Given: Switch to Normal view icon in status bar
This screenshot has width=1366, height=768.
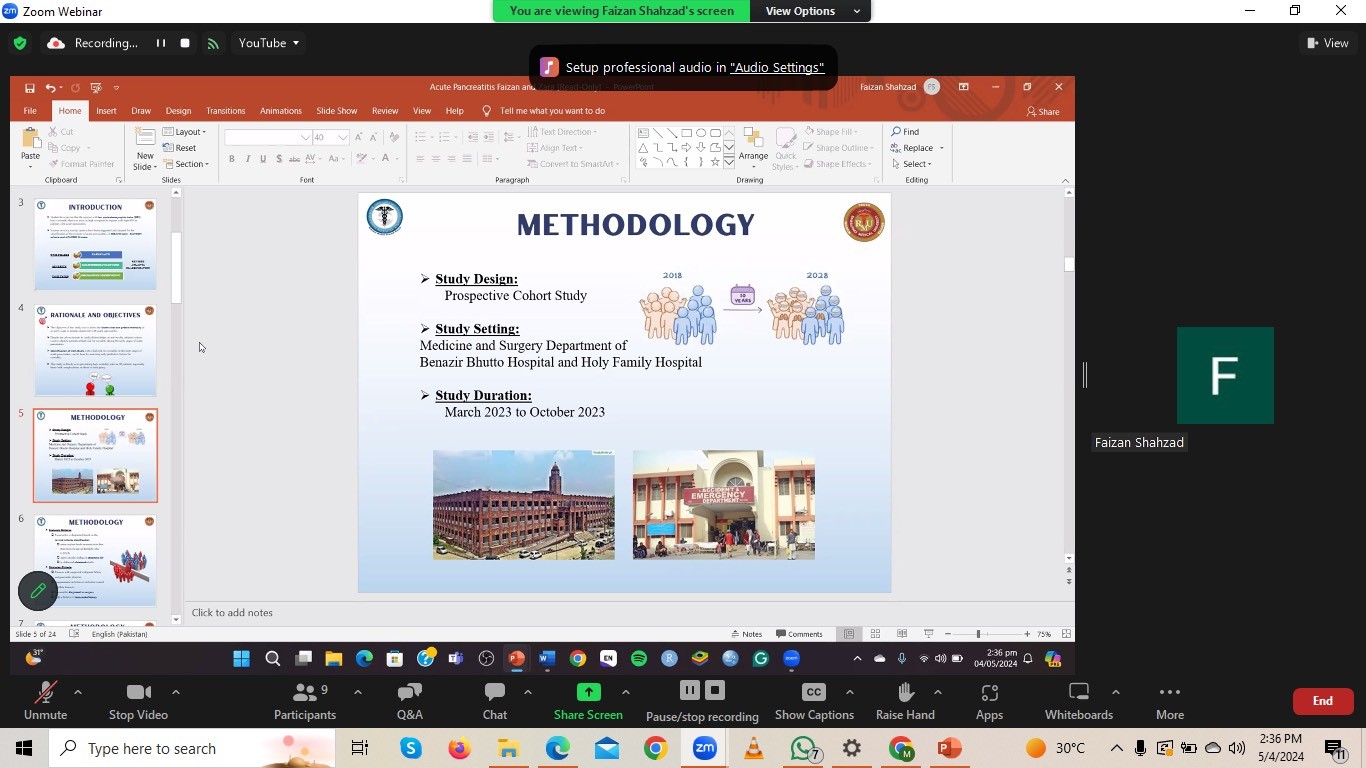Looking at the screenshot, I should click(849, 634).
